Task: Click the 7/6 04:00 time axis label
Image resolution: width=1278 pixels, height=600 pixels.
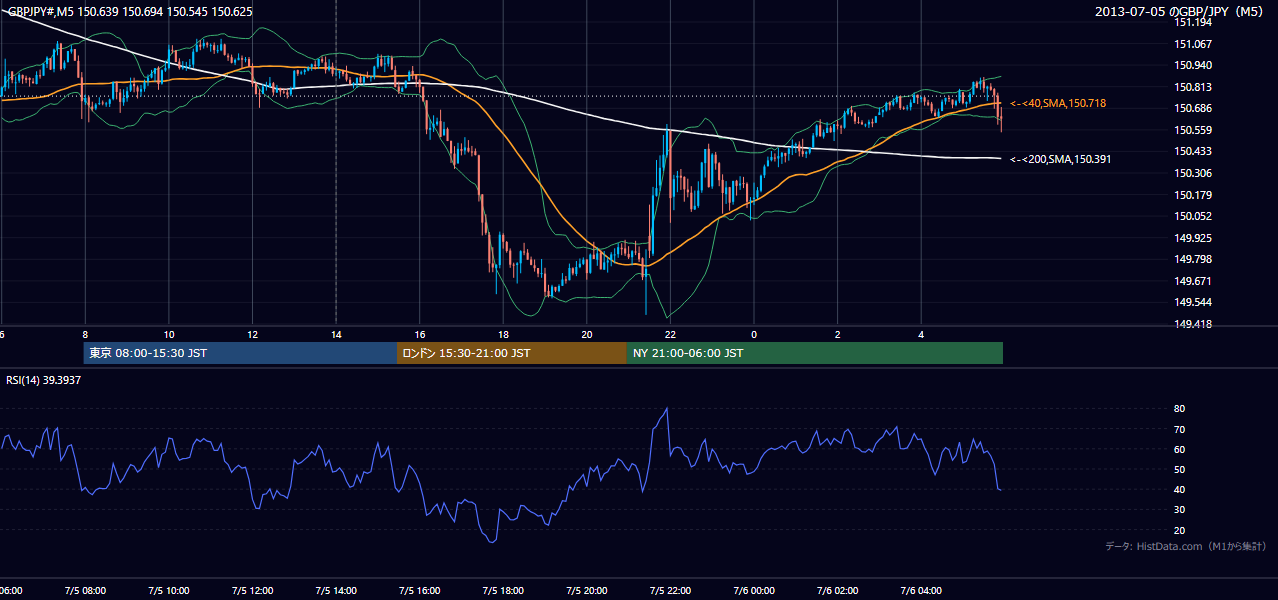Action: point(921,591)
